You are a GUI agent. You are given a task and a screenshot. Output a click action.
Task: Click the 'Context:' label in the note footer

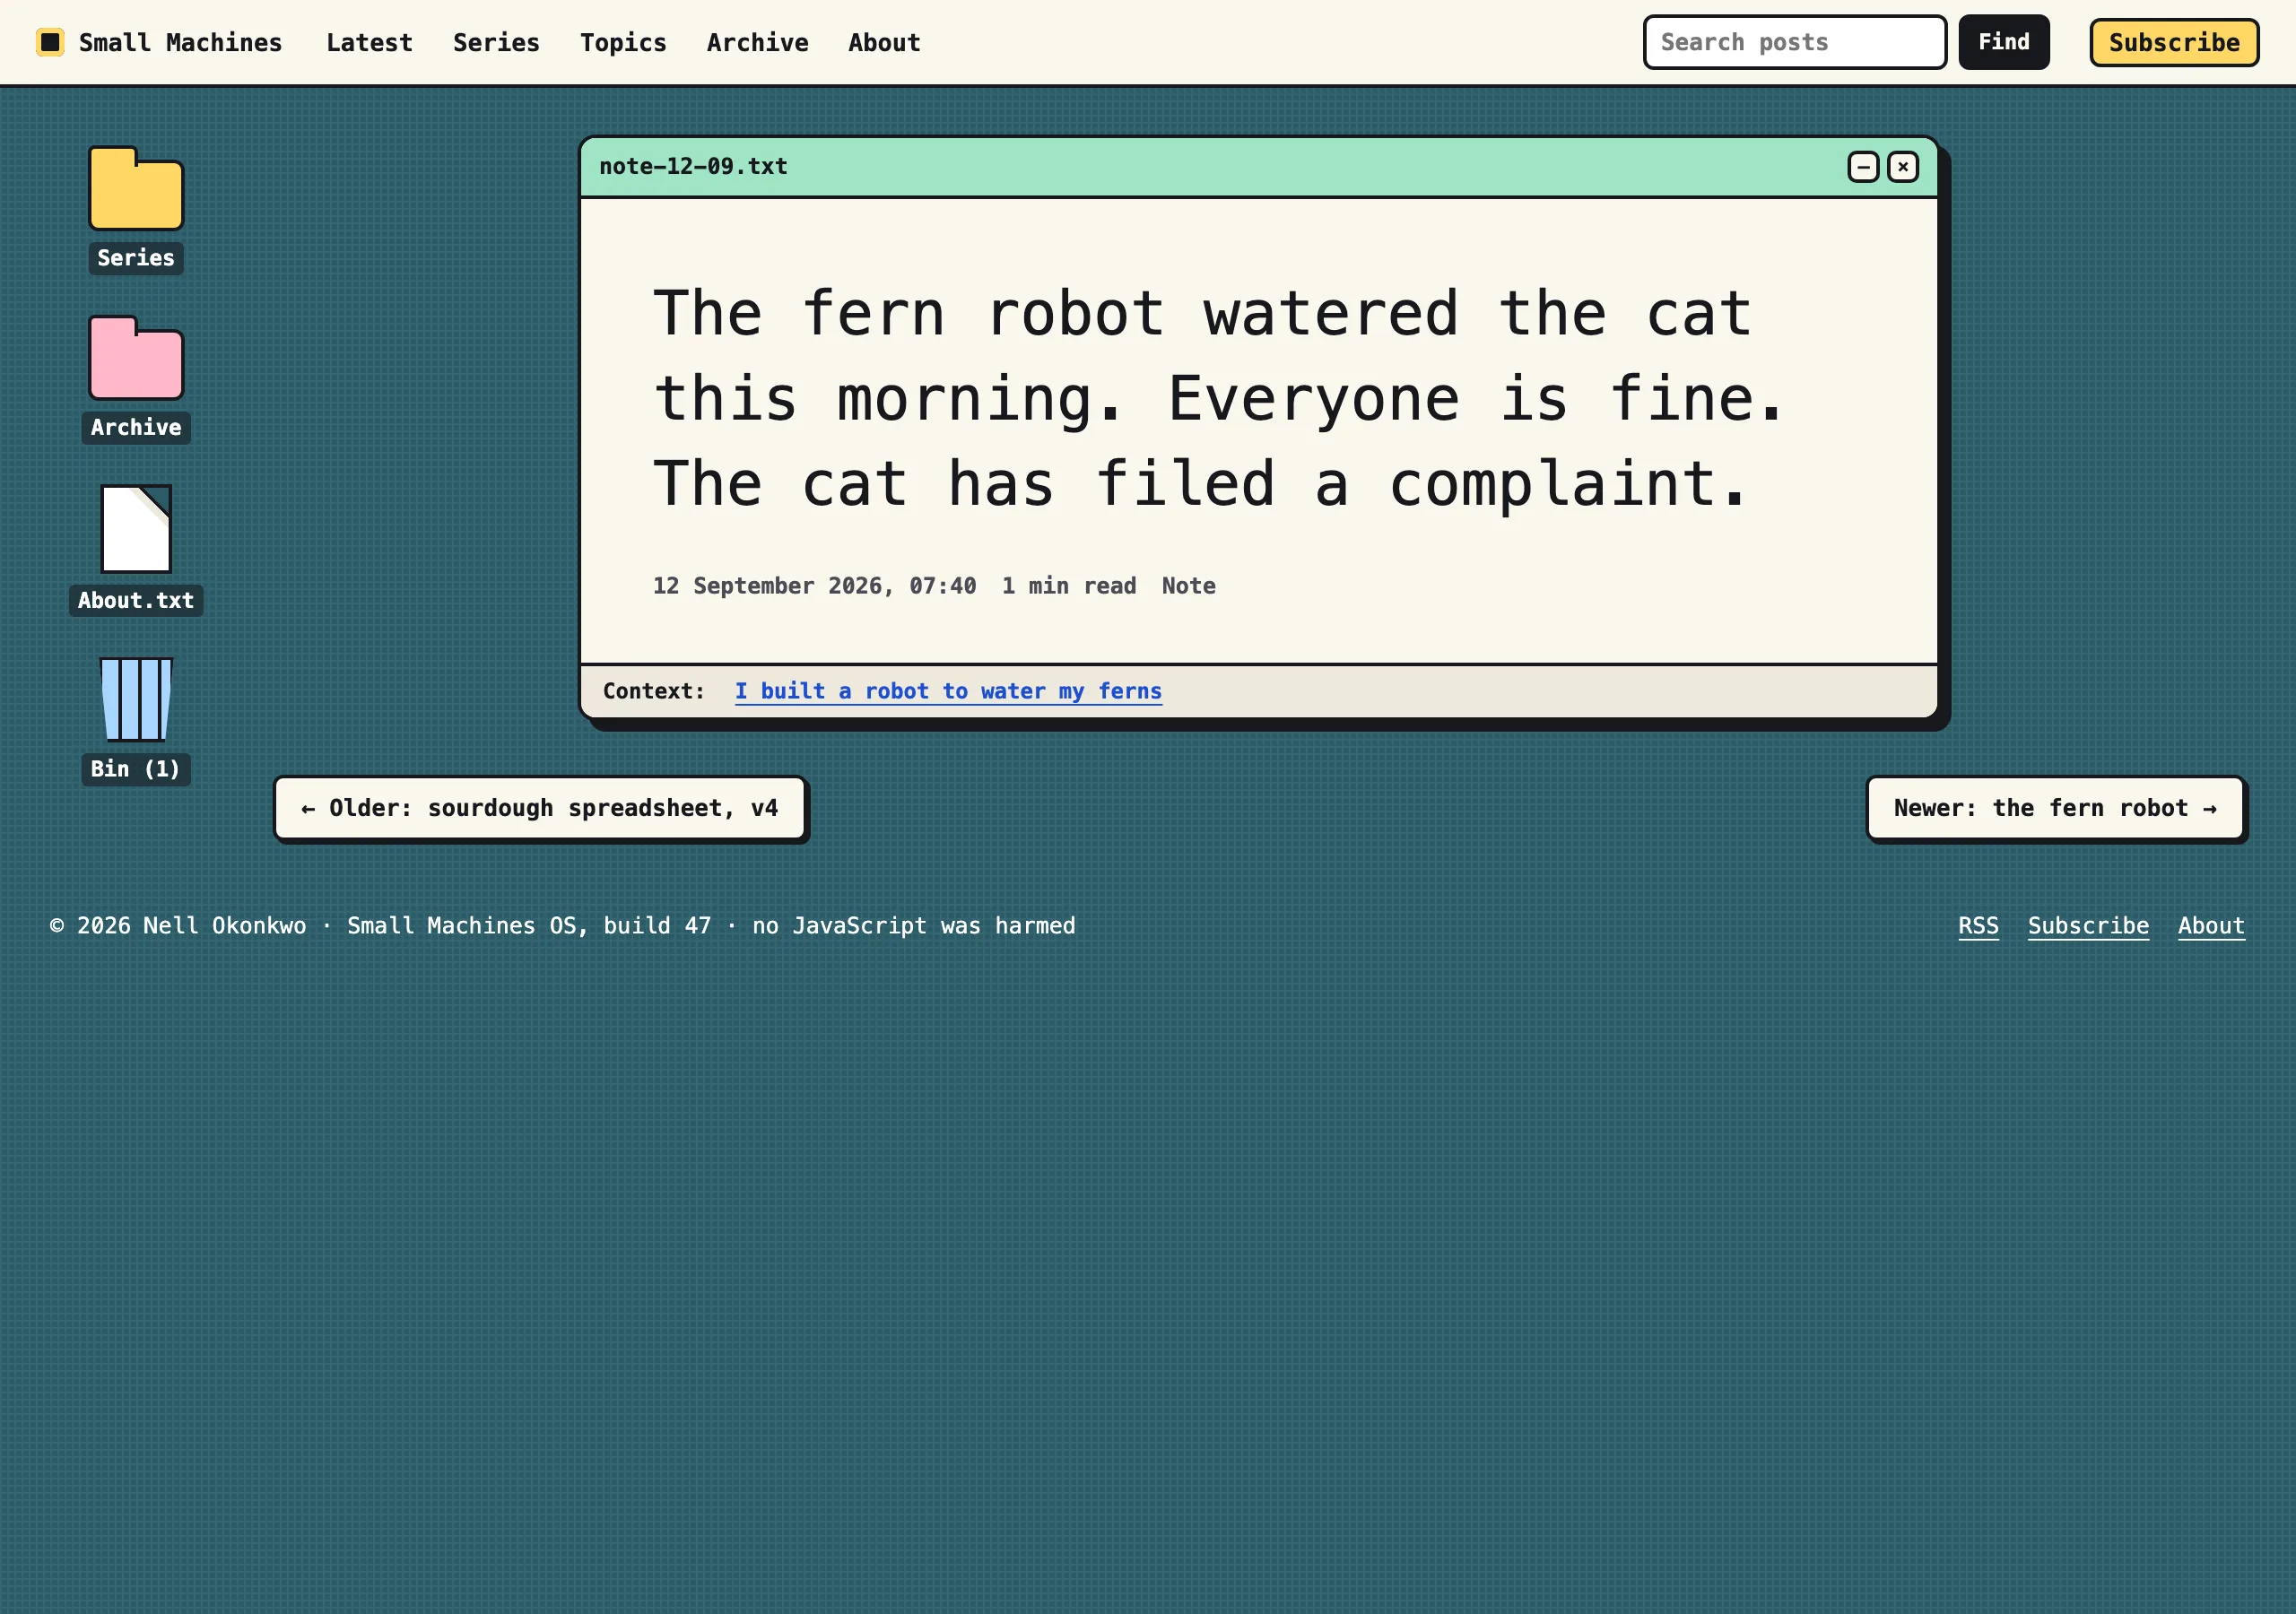click(653, 691)
